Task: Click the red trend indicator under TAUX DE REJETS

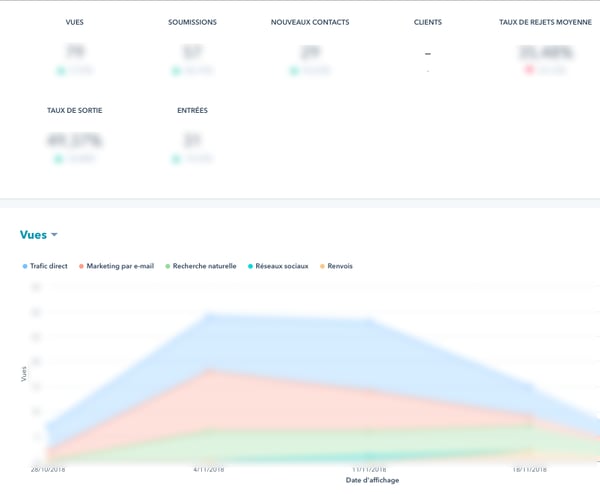Action: [x=529, y=70]
